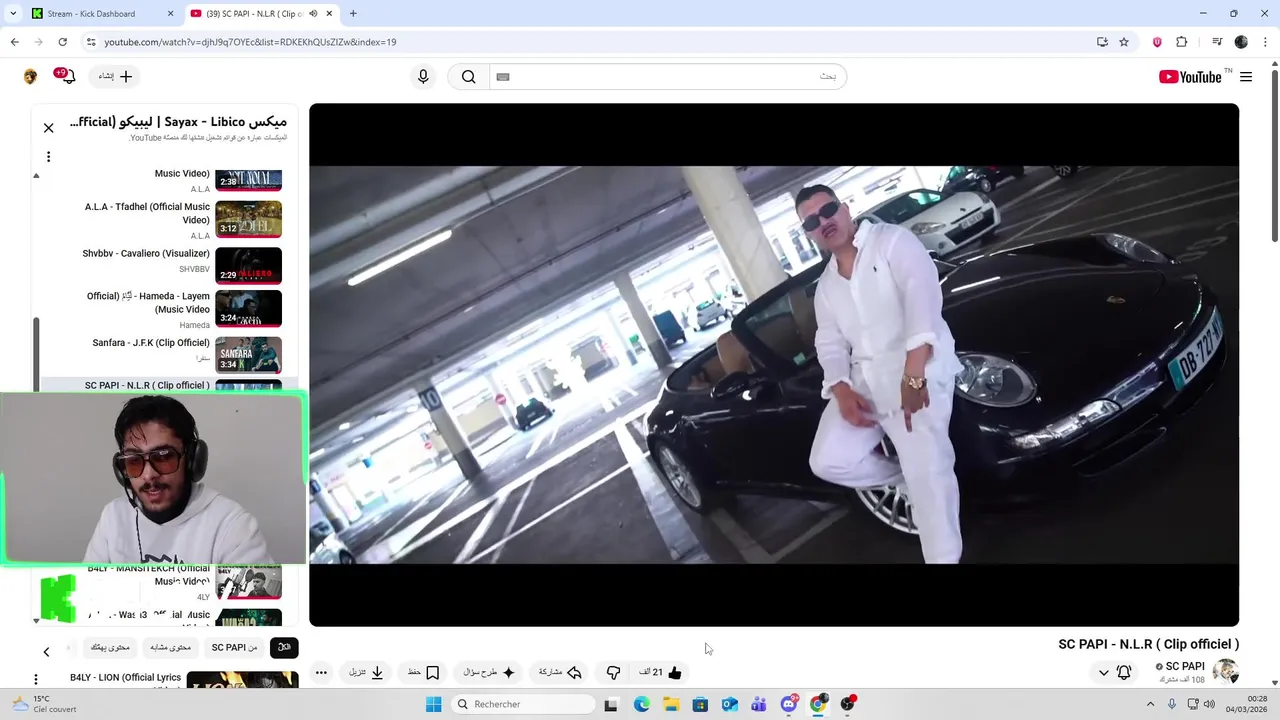Focus the YouTube search input field

tap(668, 77)
